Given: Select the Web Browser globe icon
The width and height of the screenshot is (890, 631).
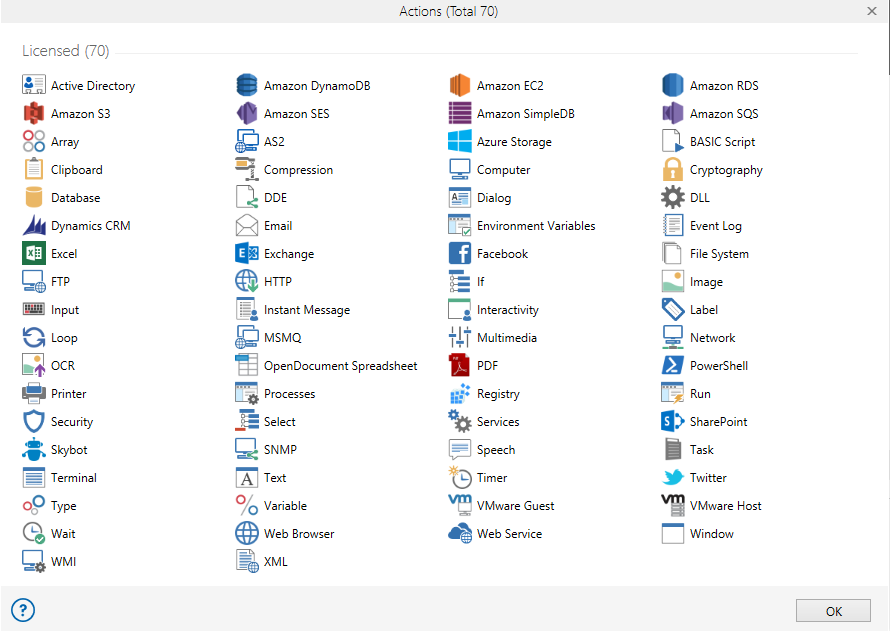Looking at the screenshot, I should [247, 533].
